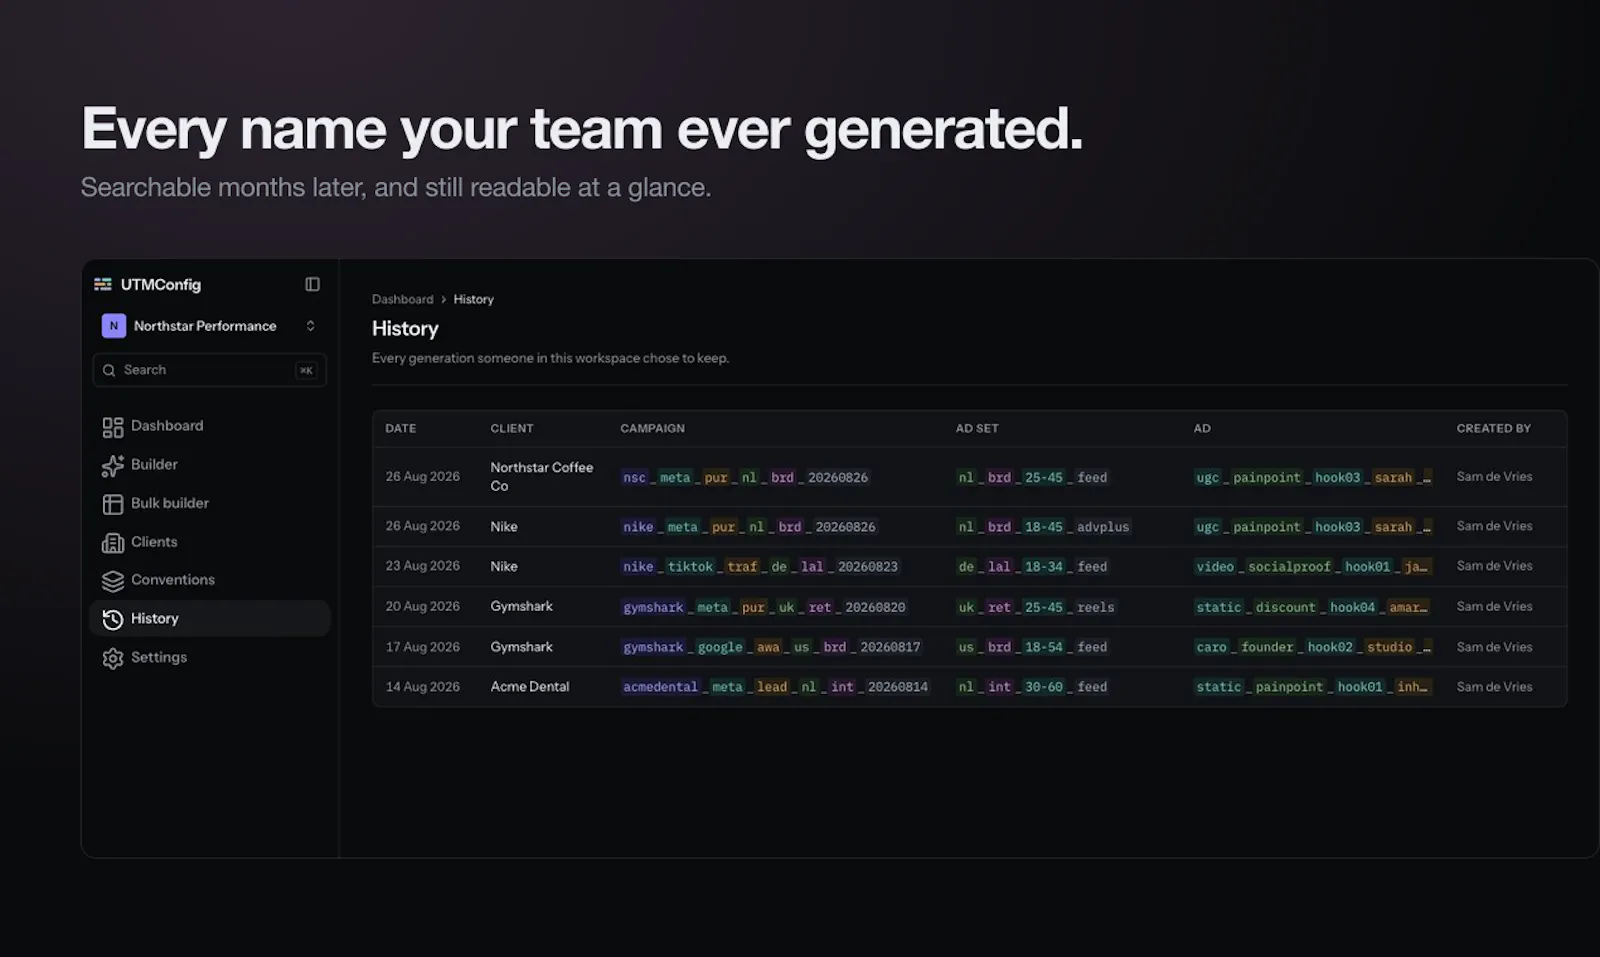Click the Acme Dental client cell

pyautogui.click(x=529, y=687)
